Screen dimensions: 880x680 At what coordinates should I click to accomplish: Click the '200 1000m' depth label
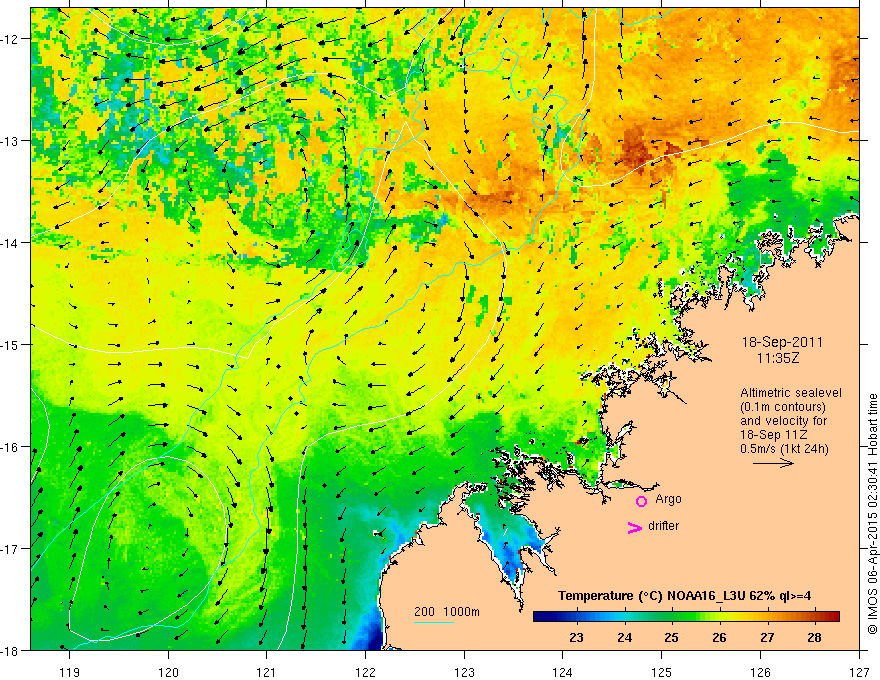pos(447,612)
